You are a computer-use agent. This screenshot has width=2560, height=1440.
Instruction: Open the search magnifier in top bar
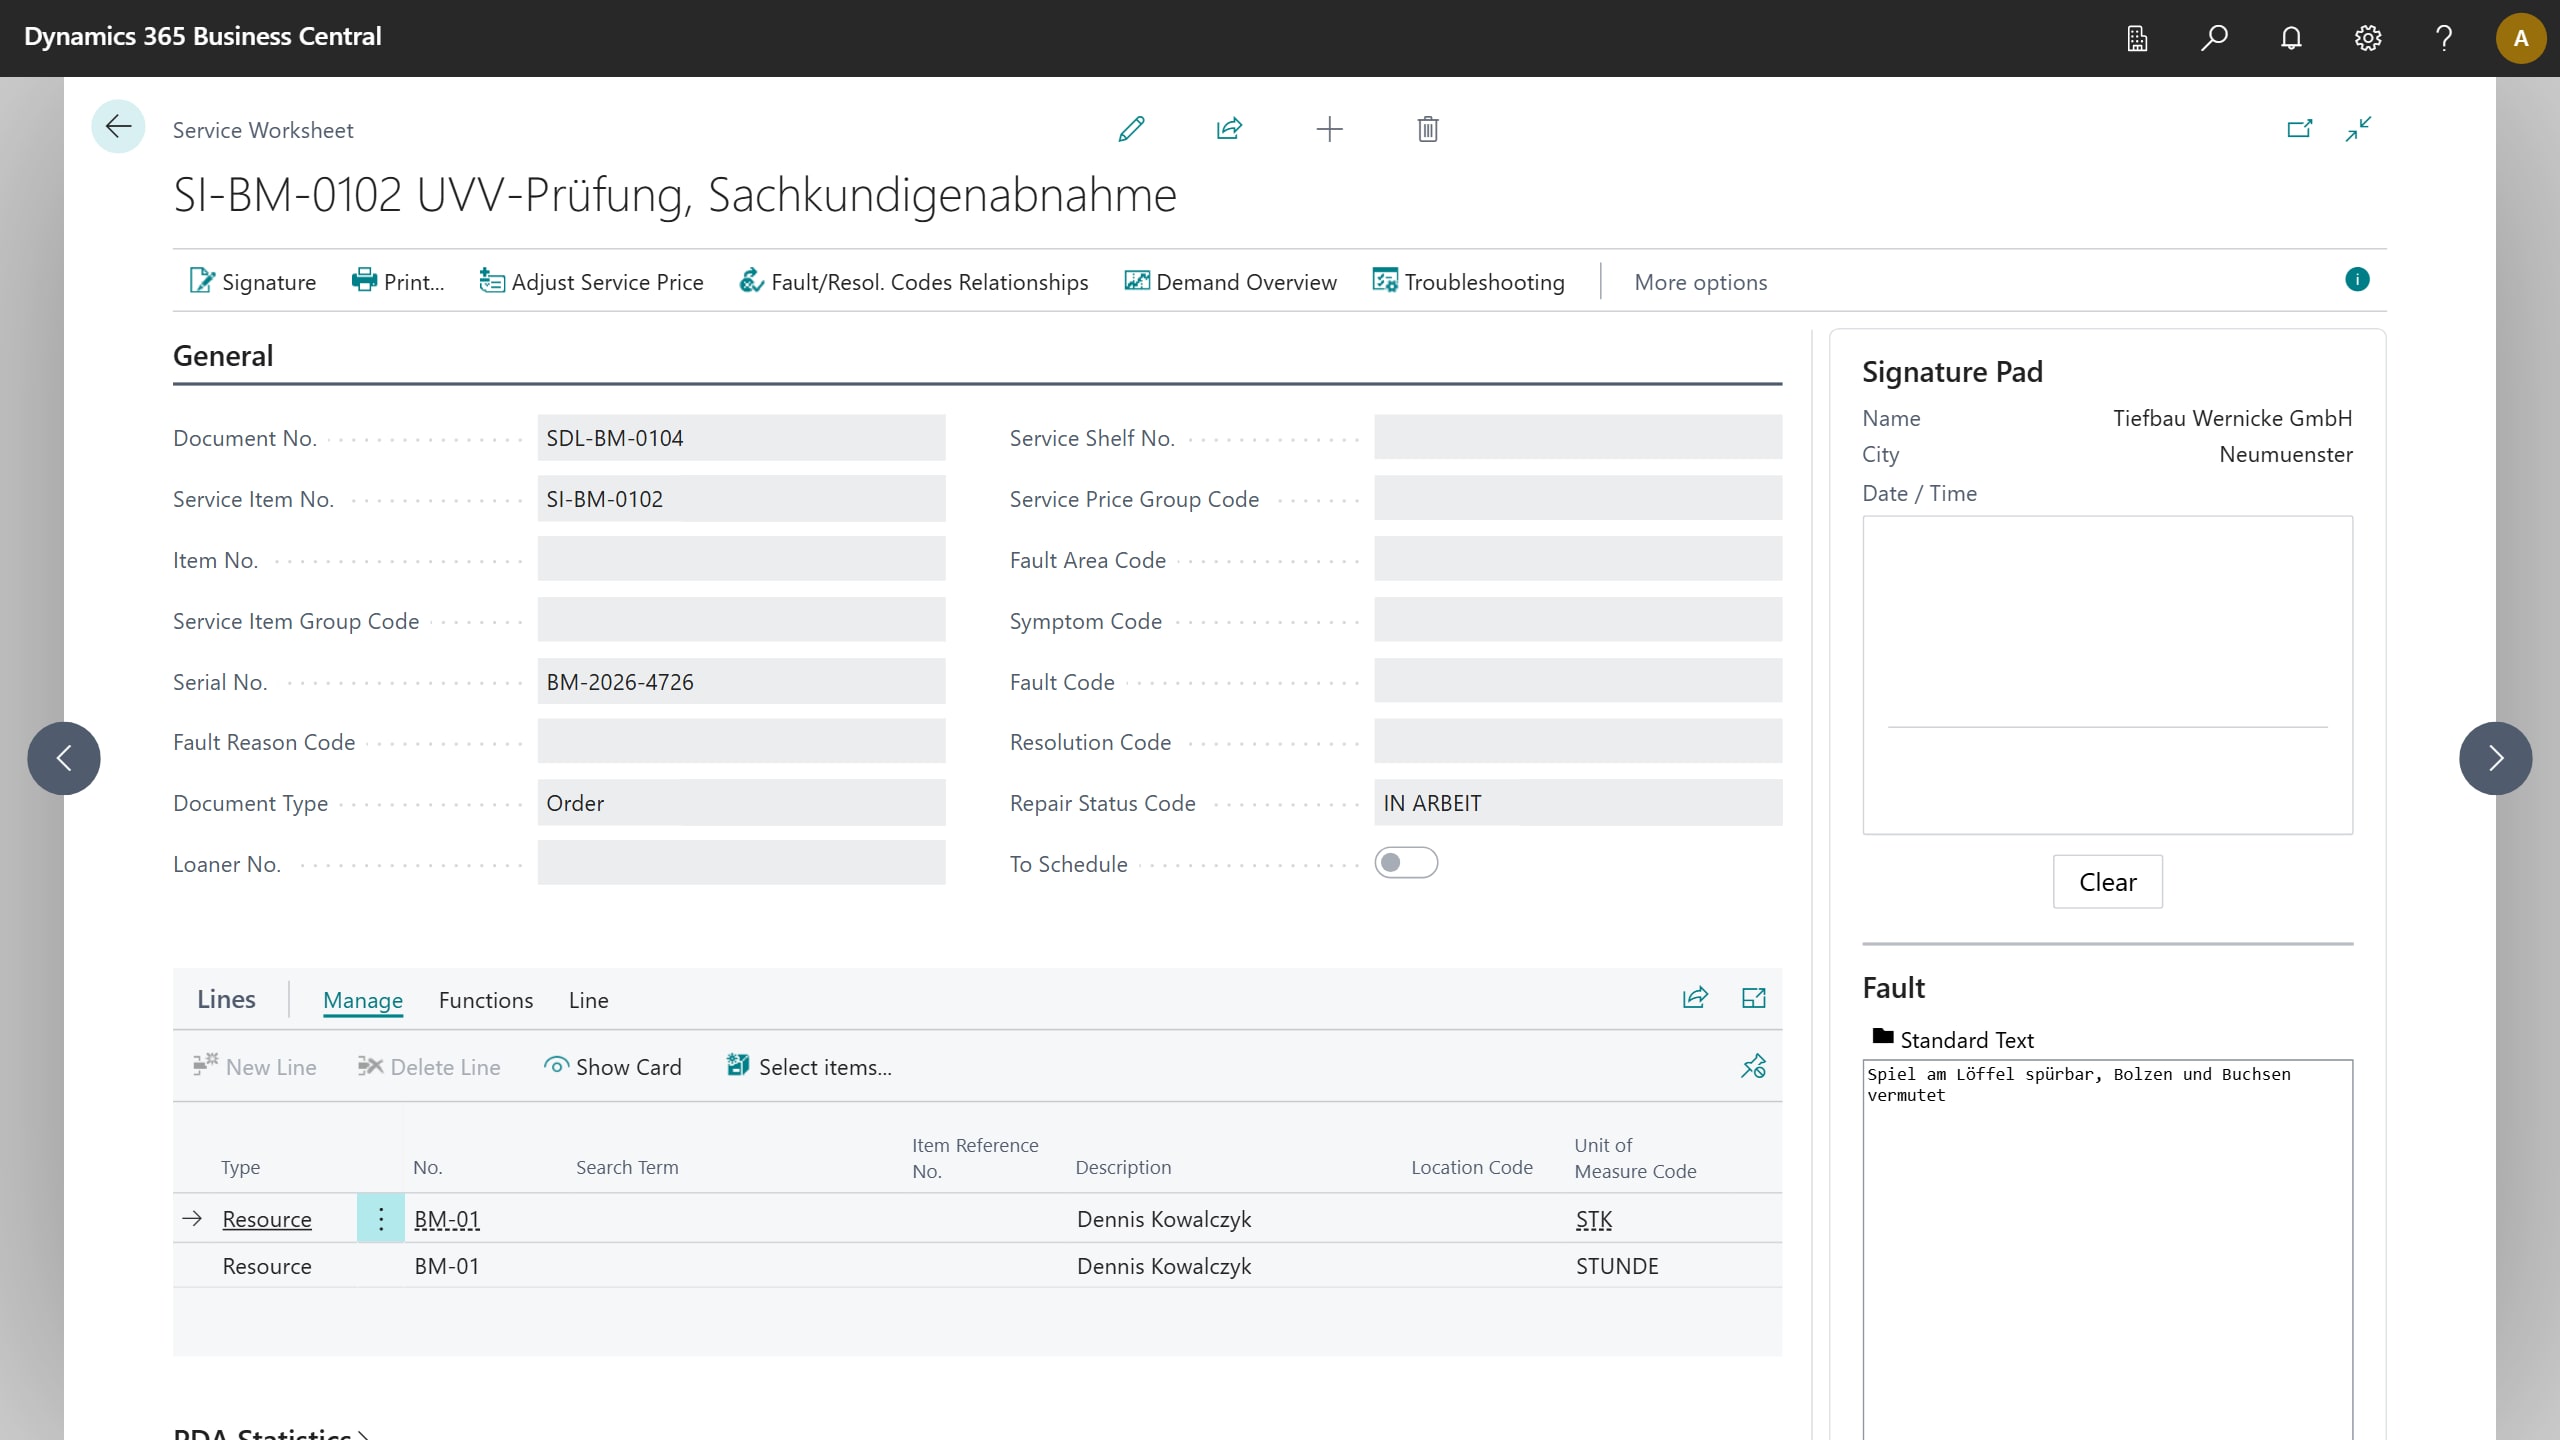tap(2214, 38)
